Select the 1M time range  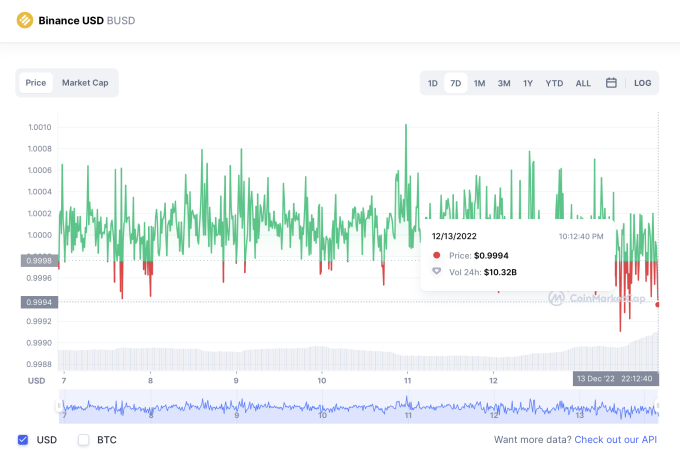click(479, 83)
